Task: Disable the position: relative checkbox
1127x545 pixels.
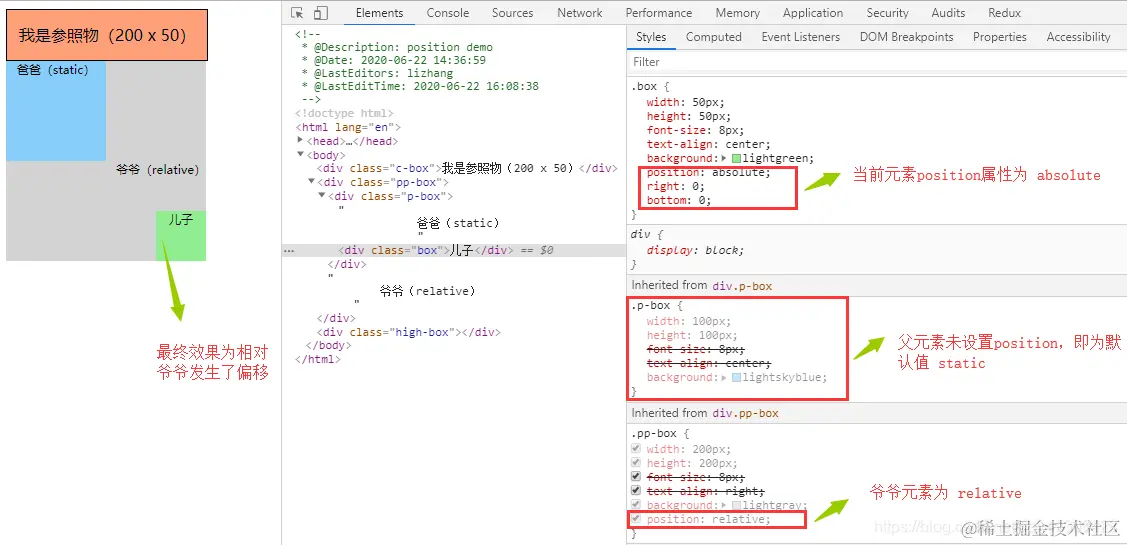Action: (x=635, y=519)
